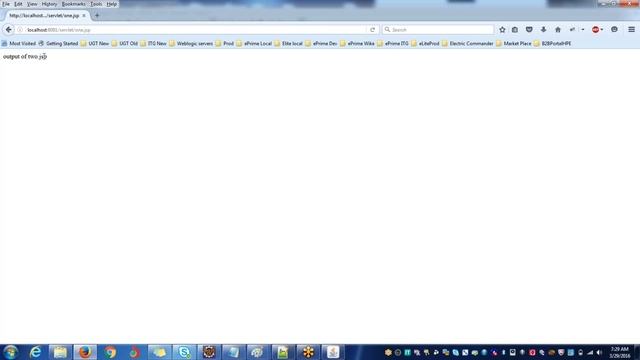Open the Getting Started bookmark
640x360 pixels.
58,43
